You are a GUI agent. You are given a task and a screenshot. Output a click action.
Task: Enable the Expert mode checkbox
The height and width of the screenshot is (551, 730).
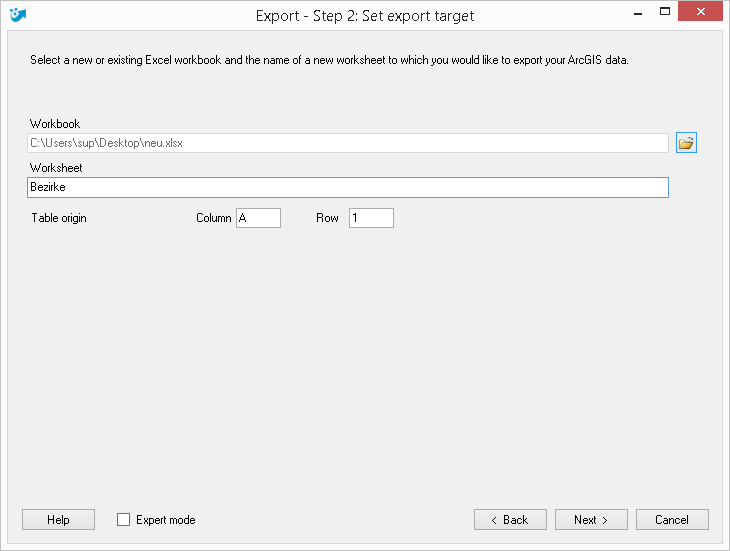[123, 519]
